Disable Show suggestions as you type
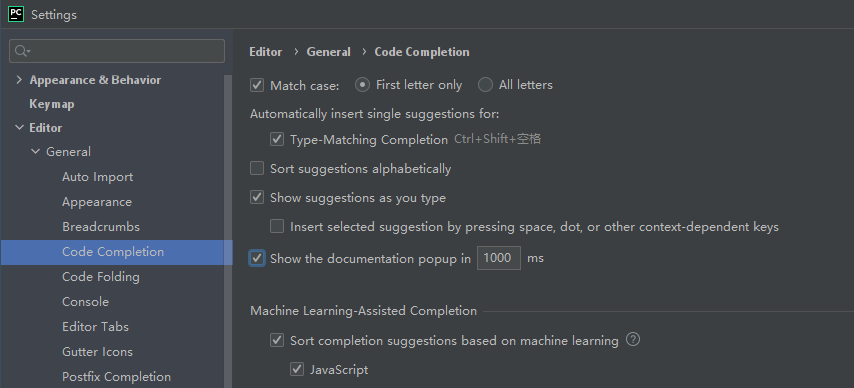The image size is (854, 388). pyautogui.click(x=257, y=197)
